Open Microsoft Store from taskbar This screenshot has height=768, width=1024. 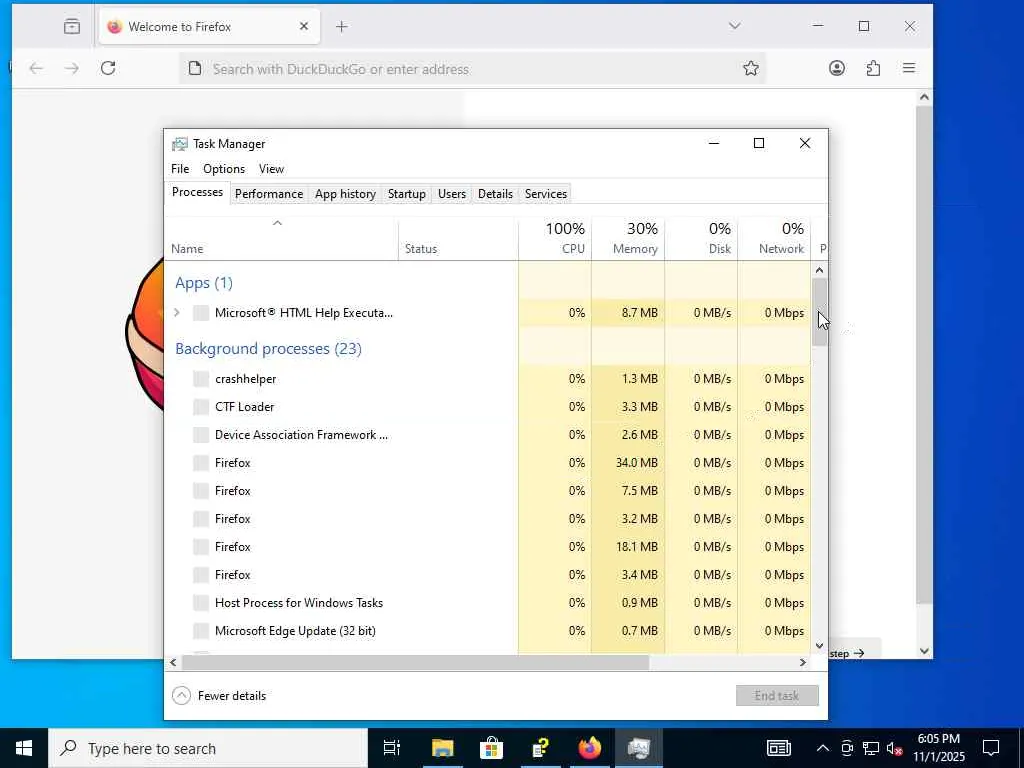click(x=491, y=748)
